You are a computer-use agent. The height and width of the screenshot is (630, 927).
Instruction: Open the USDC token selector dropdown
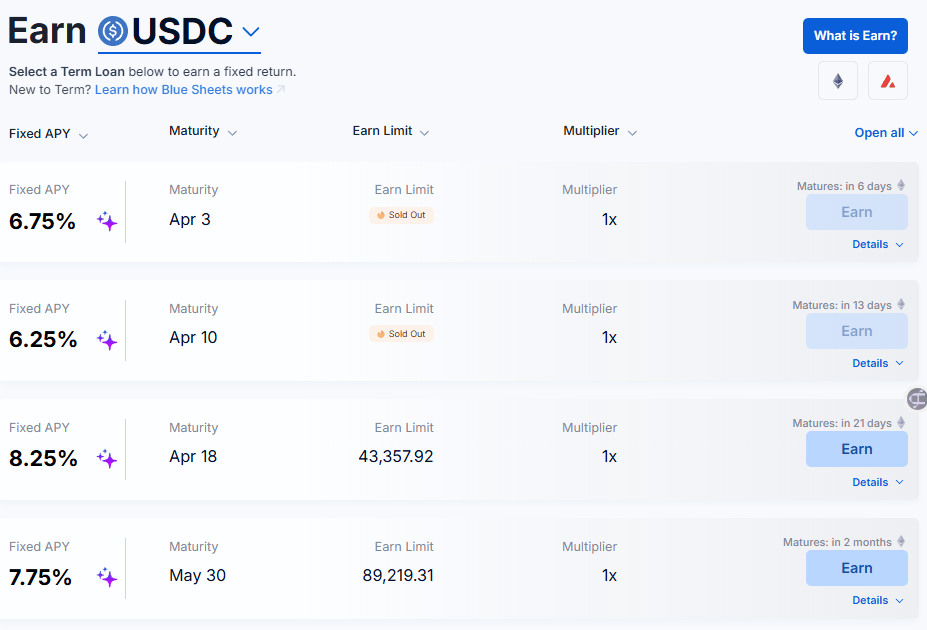pos(251,31)
